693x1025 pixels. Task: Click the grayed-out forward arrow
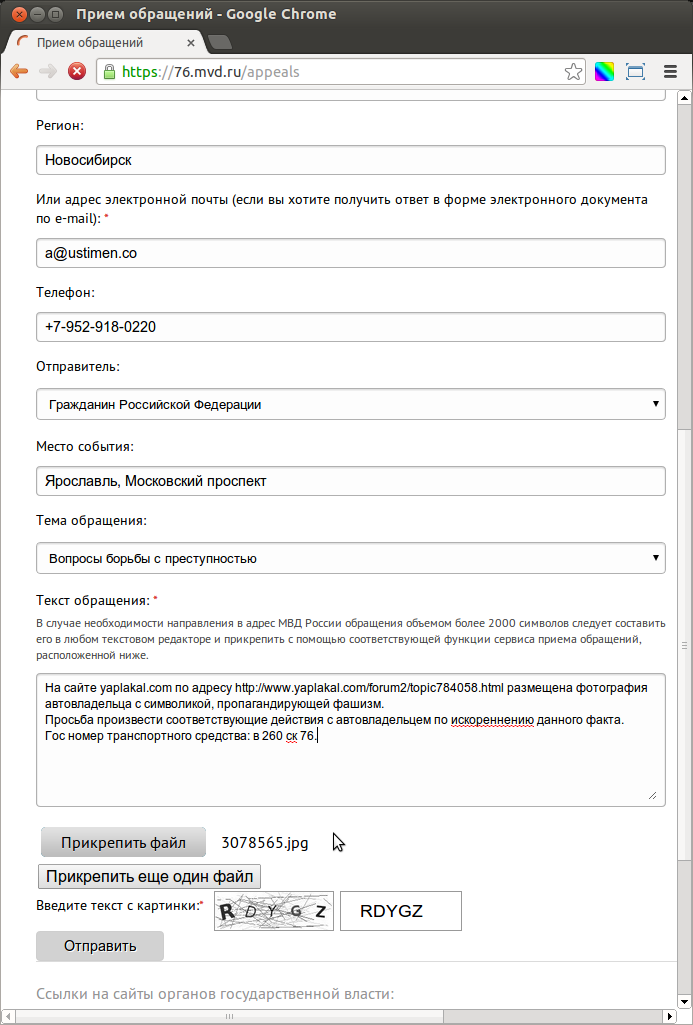pos(48,71)
